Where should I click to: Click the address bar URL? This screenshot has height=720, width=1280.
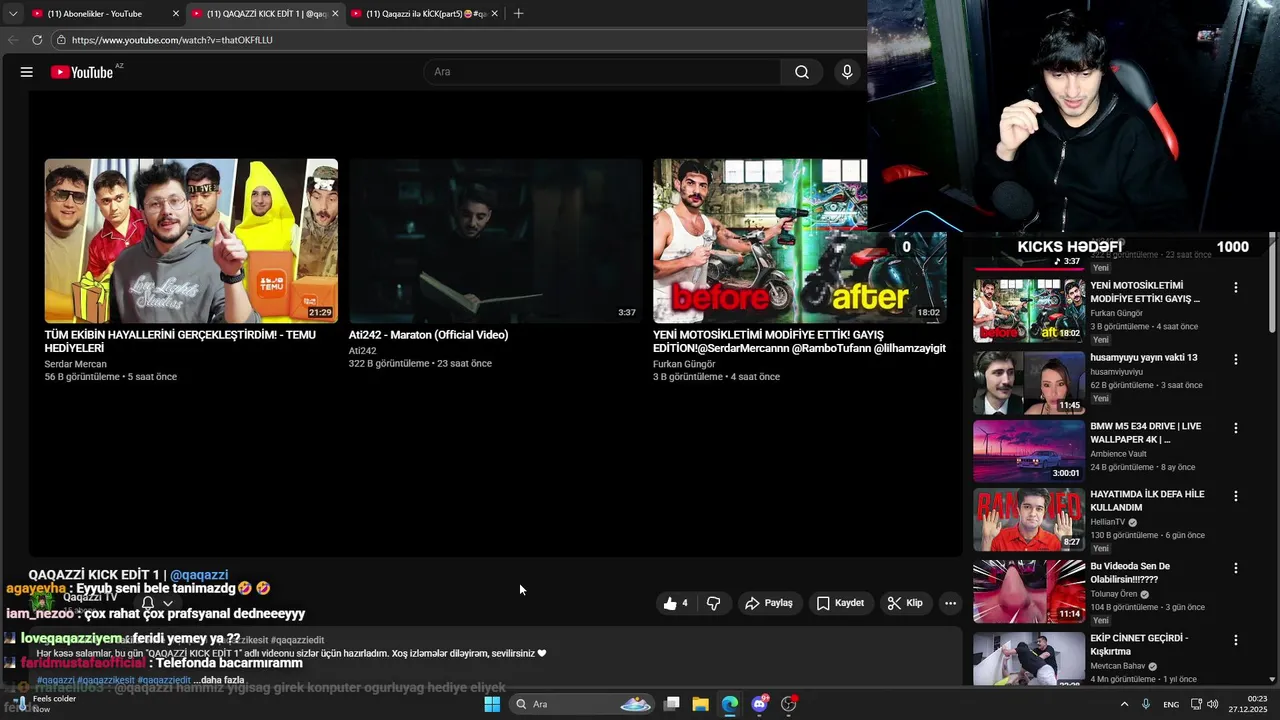click(172, 40)
